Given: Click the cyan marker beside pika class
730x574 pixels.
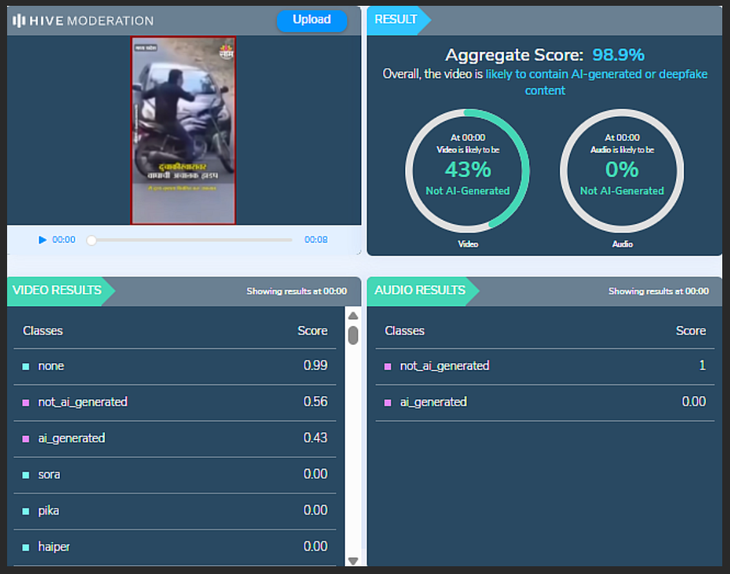Looking at the screenshot, I should click(26, 511).
